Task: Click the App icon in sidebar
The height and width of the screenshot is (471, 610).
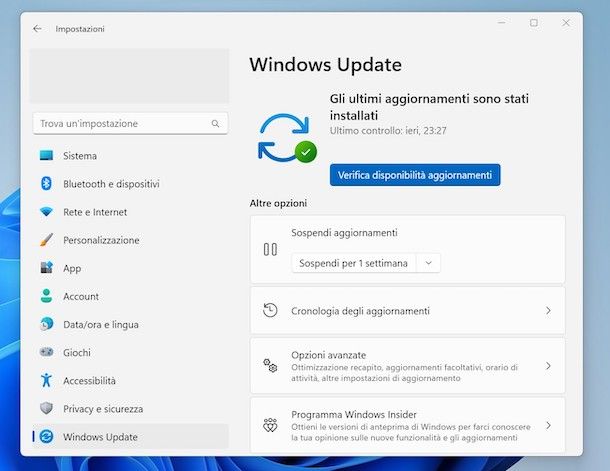Action: (x=46, y=268)
